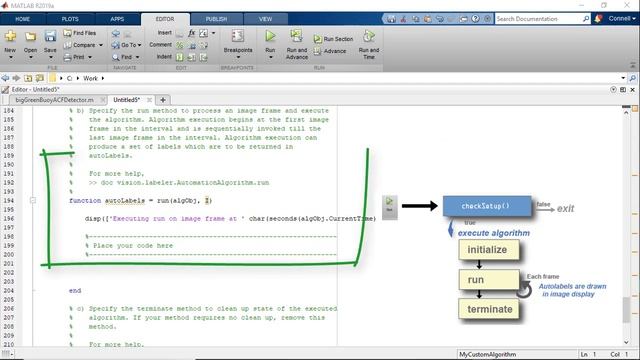Collapse the function fold marker at line 194

click(33, 200)
